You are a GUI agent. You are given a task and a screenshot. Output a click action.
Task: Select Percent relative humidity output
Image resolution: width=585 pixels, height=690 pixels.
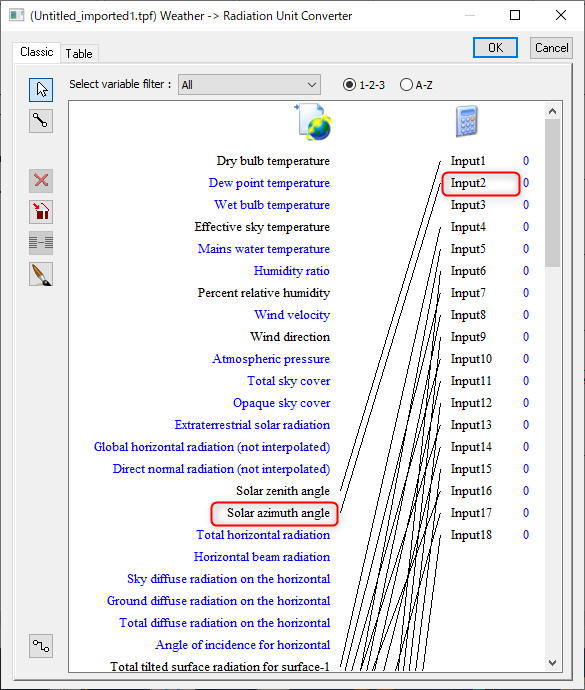coord(264,293)
